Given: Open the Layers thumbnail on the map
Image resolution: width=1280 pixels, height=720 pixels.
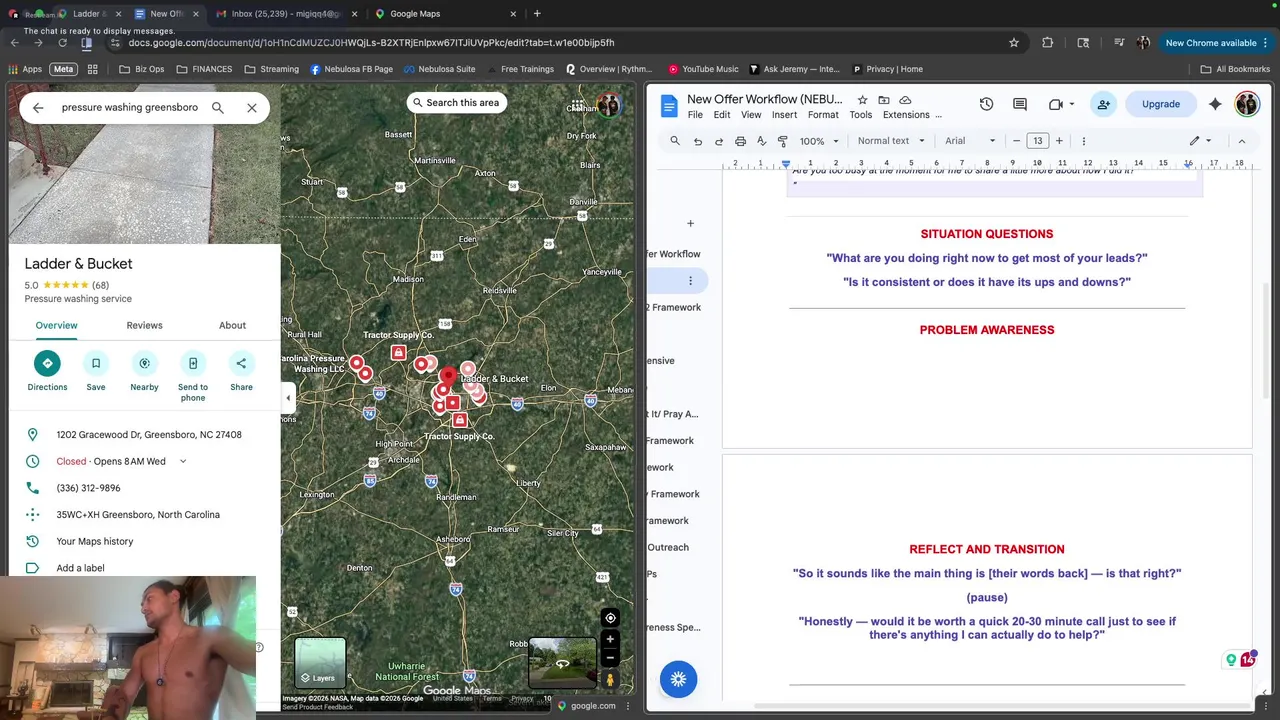Looking at the screenshot, I should (x=320, y=662).
